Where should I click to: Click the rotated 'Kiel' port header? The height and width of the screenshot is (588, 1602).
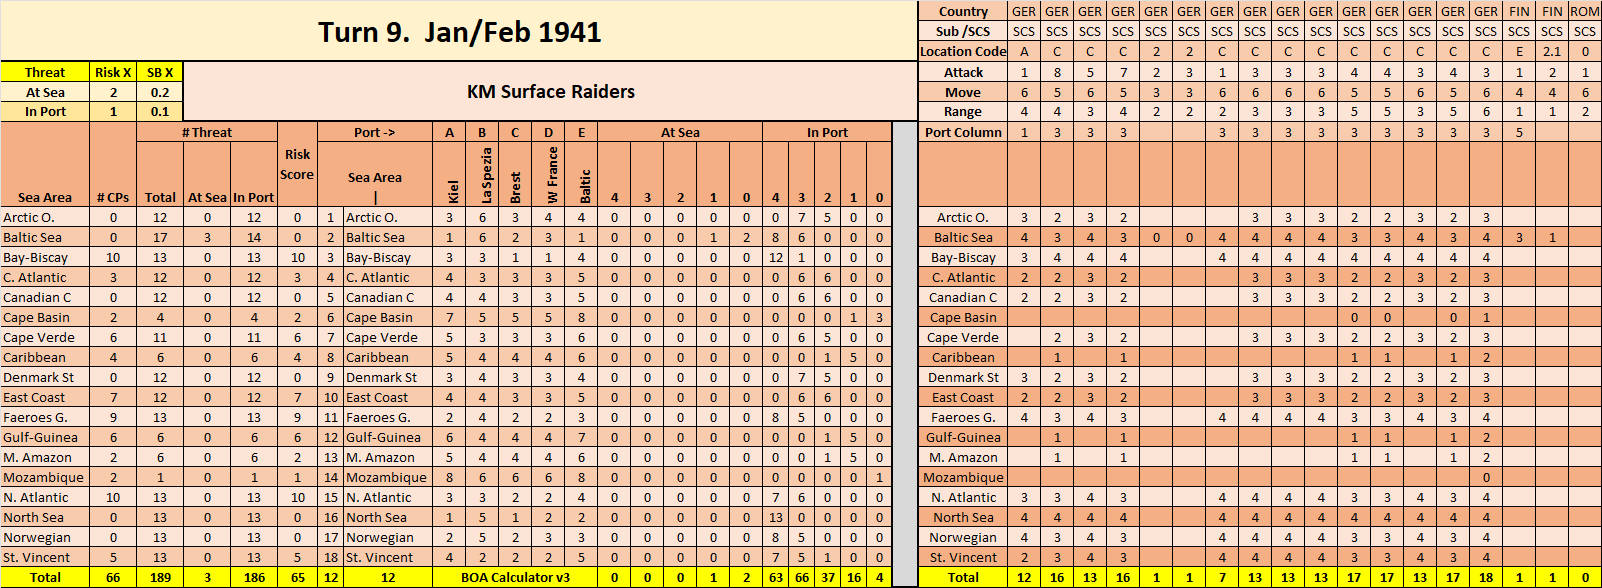450,175
